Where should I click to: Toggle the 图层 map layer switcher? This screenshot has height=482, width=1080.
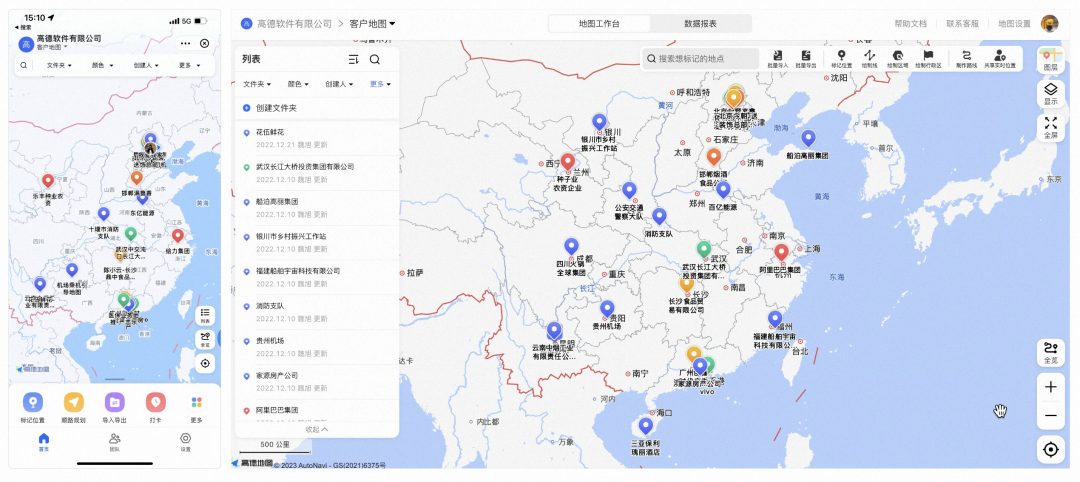(1050, 59)
